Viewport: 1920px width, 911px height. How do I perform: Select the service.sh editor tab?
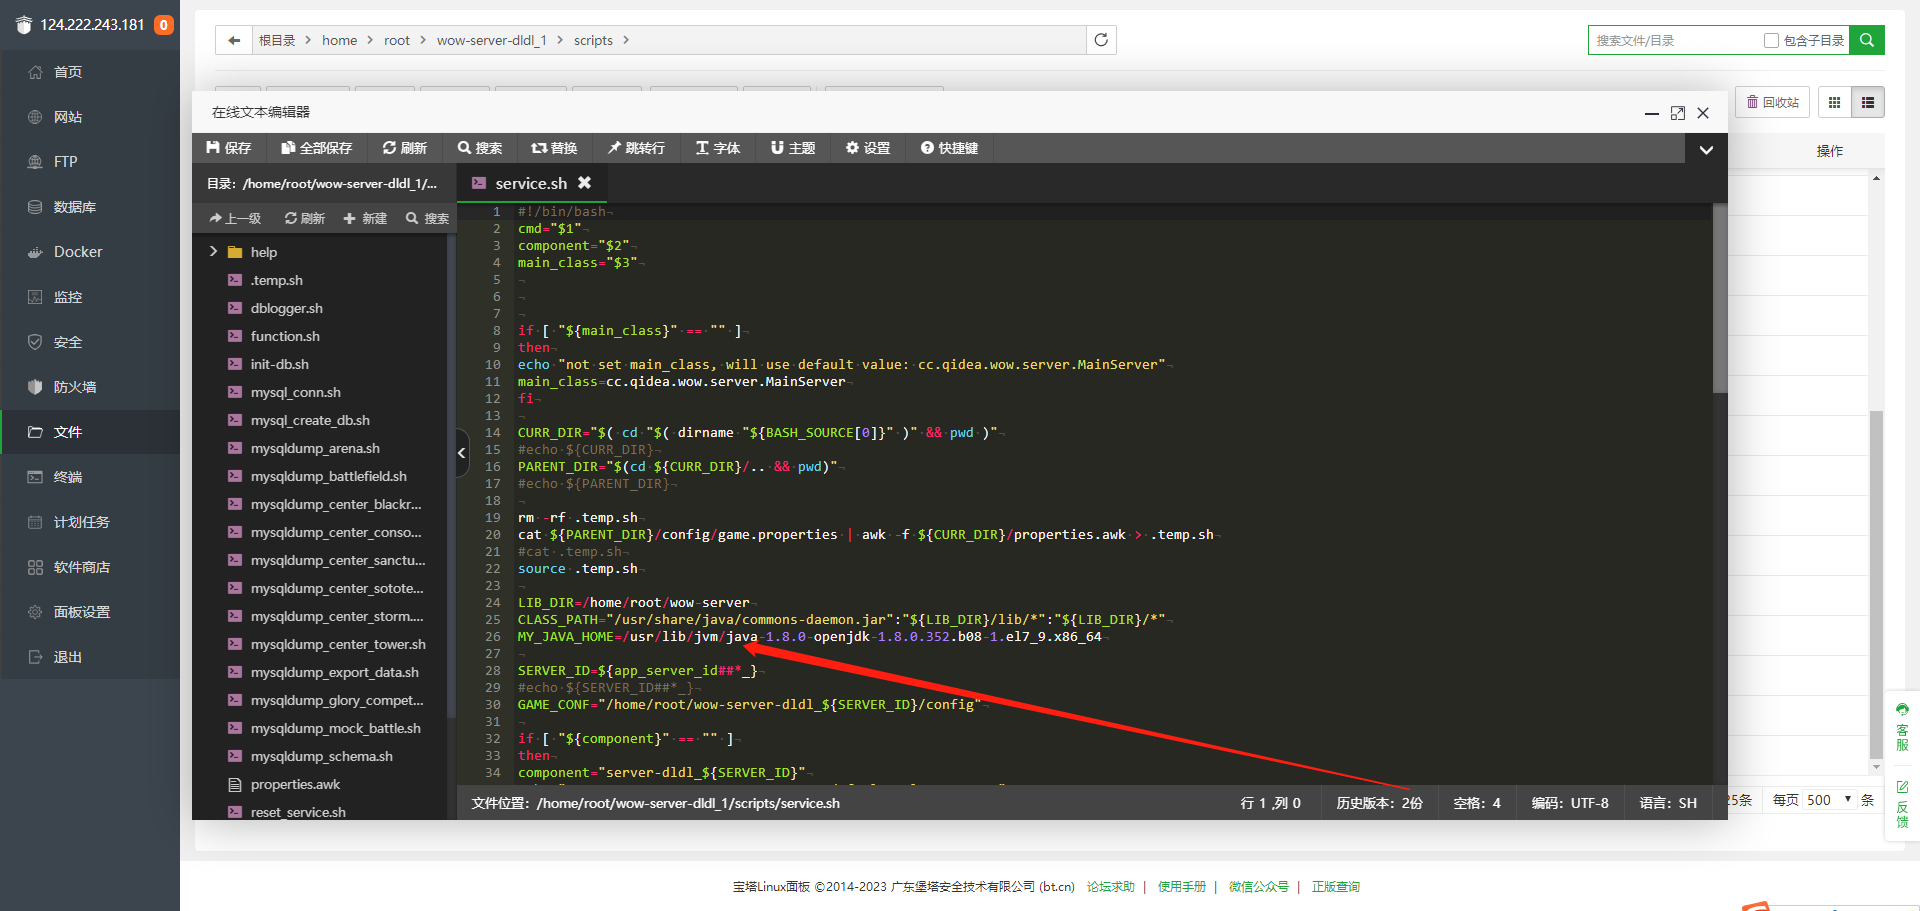tap(531, 183)
